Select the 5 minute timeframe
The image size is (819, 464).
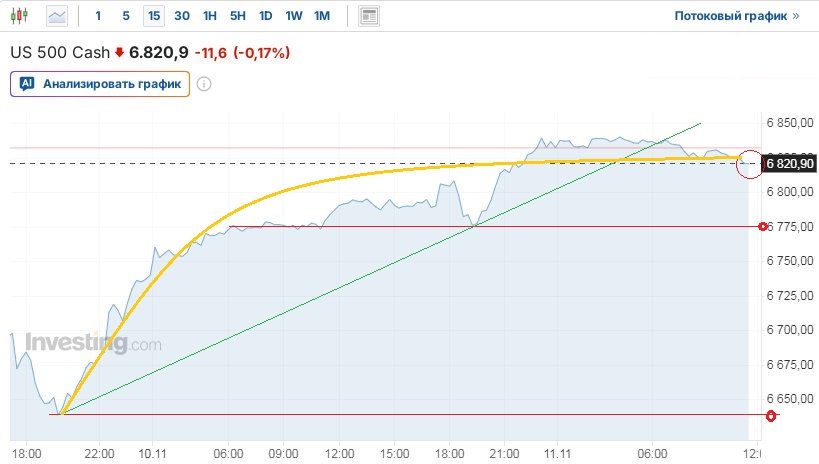tap(125, 16)
